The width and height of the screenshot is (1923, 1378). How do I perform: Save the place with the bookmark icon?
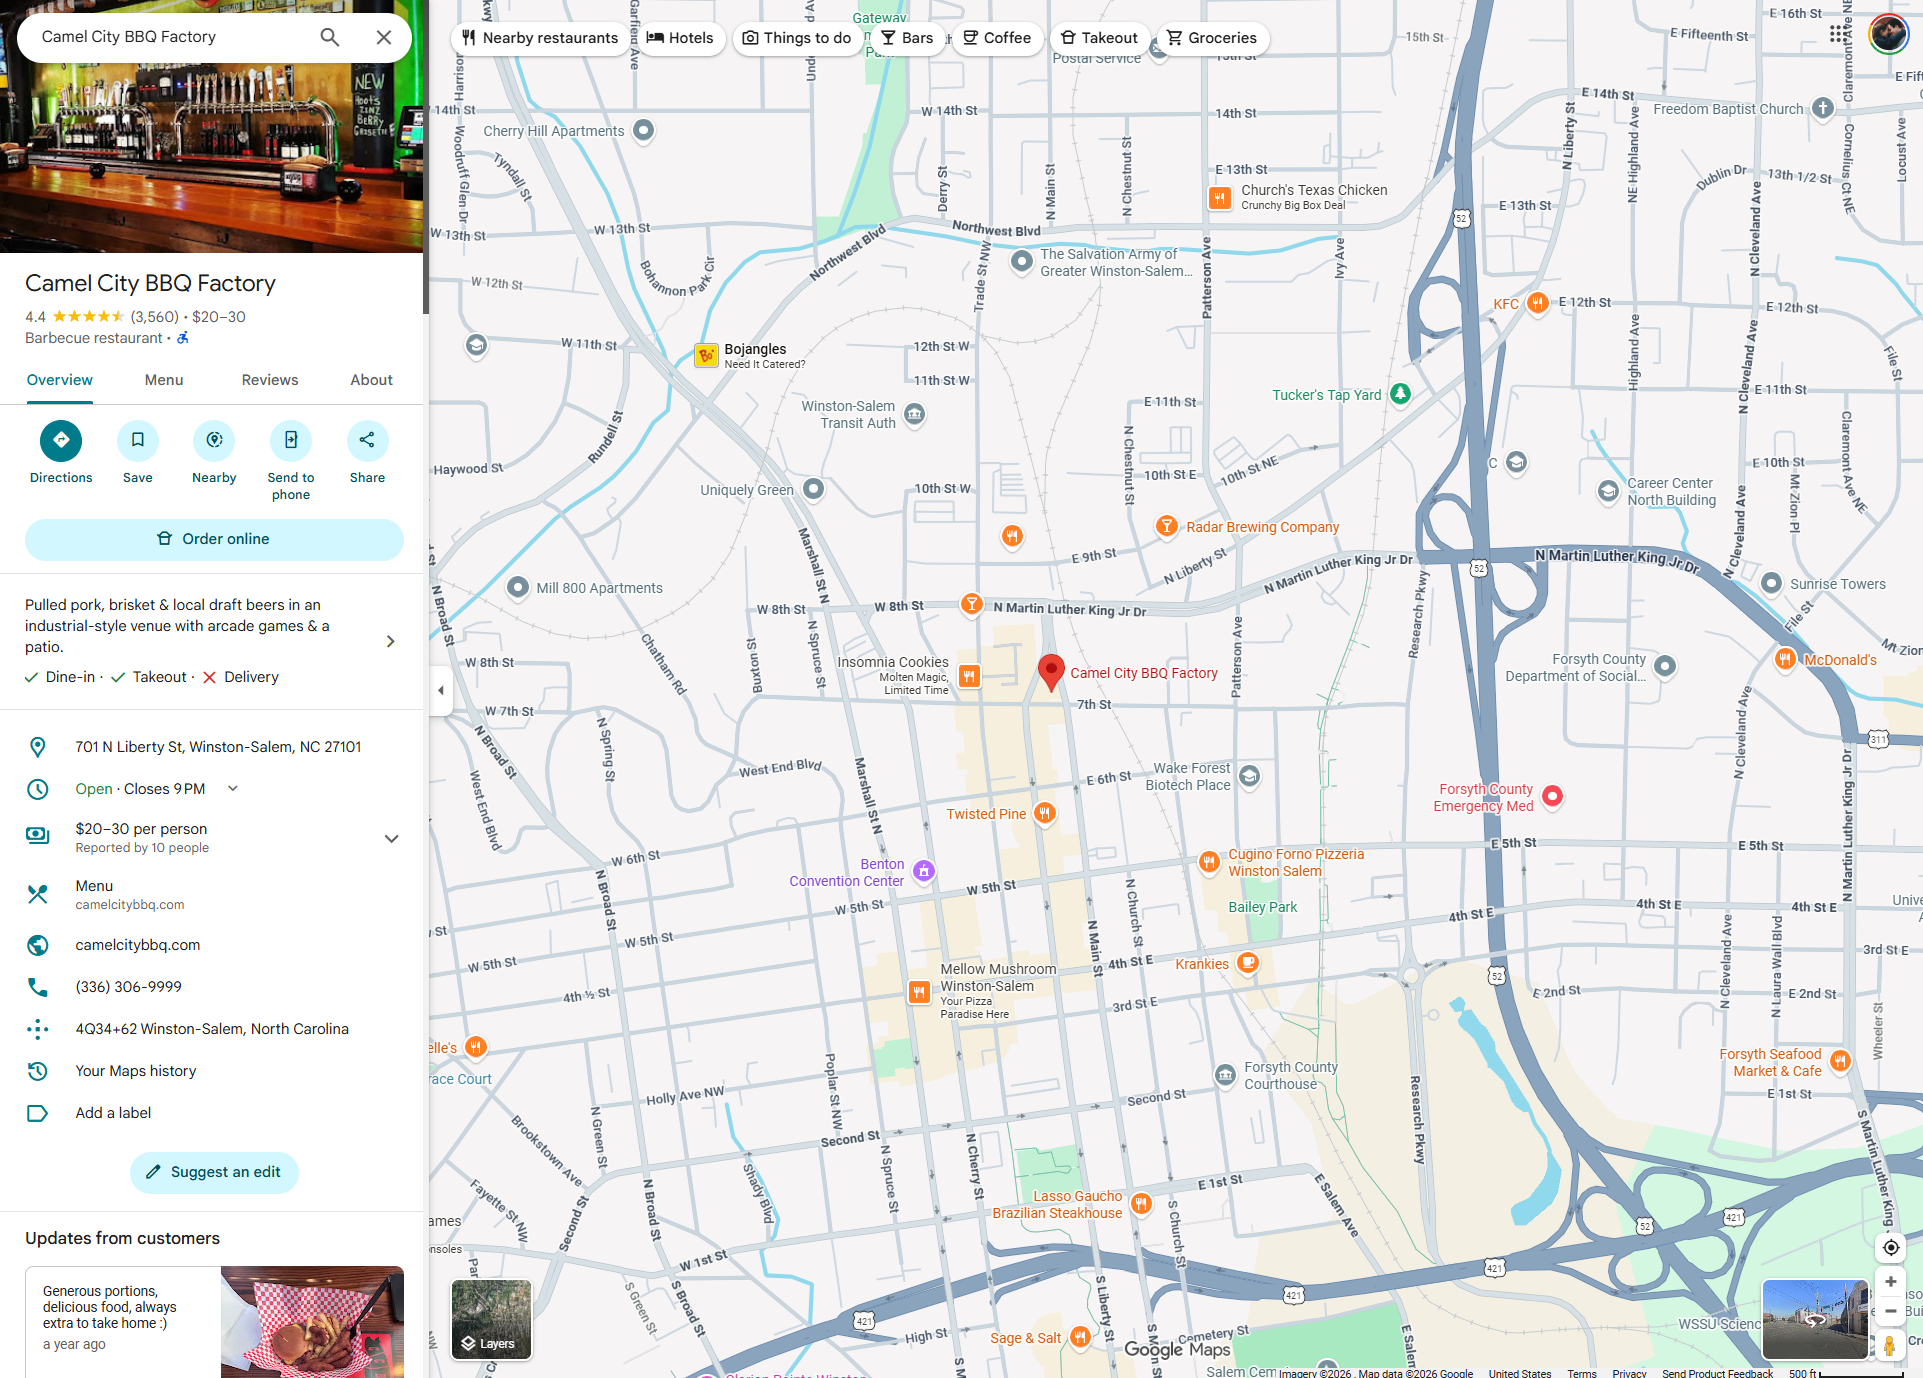click(138, 440)
